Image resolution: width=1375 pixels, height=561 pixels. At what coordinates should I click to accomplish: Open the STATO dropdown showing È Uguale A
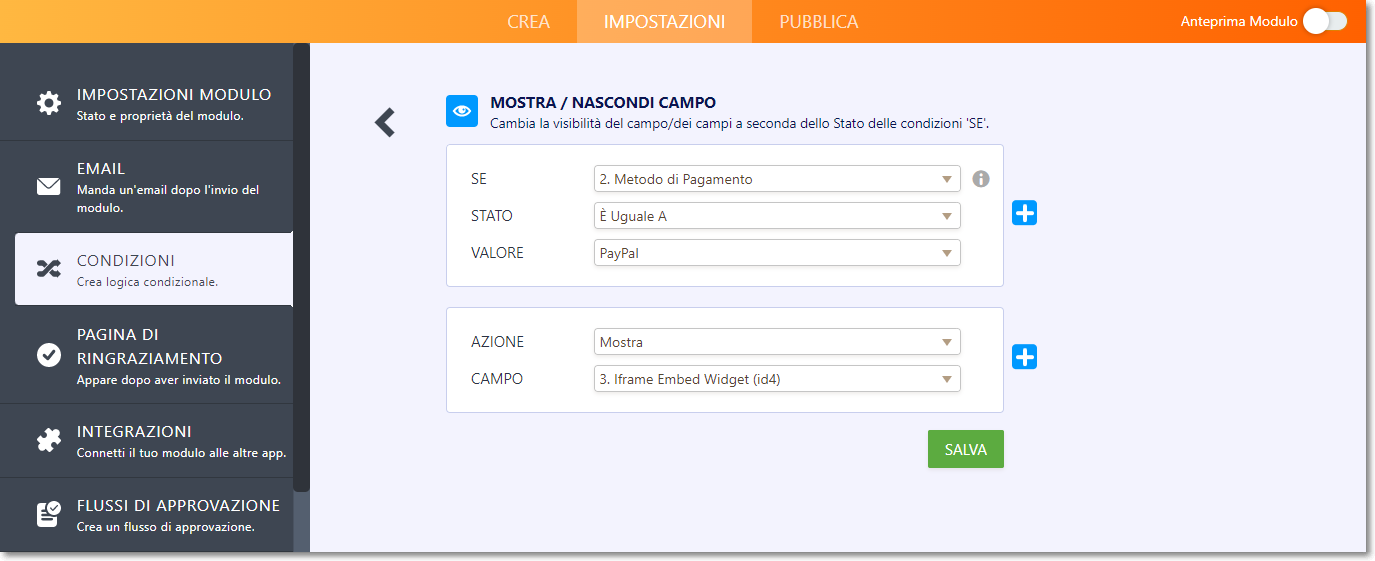point(776,216)
